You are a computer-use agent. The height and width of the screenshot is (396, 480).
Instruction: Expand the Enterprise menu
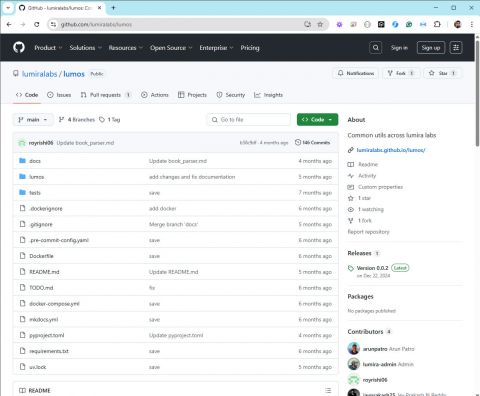216,48
